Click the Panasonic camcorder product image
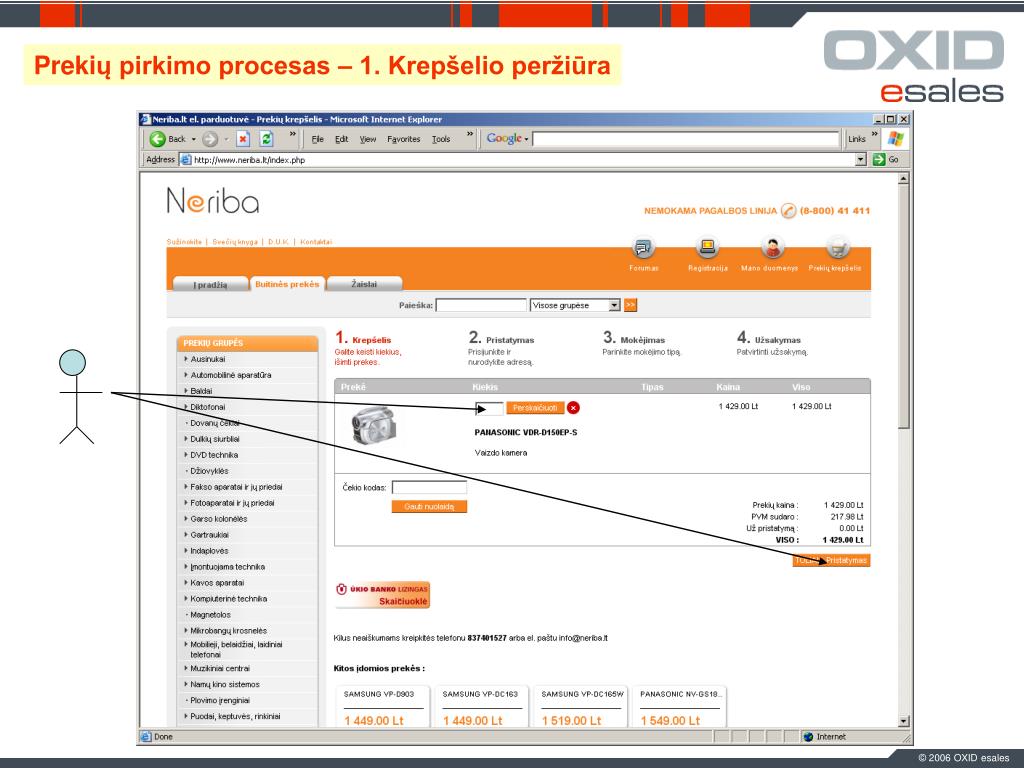This screenshot has height=768, width=1024. [x=373, y=425]
